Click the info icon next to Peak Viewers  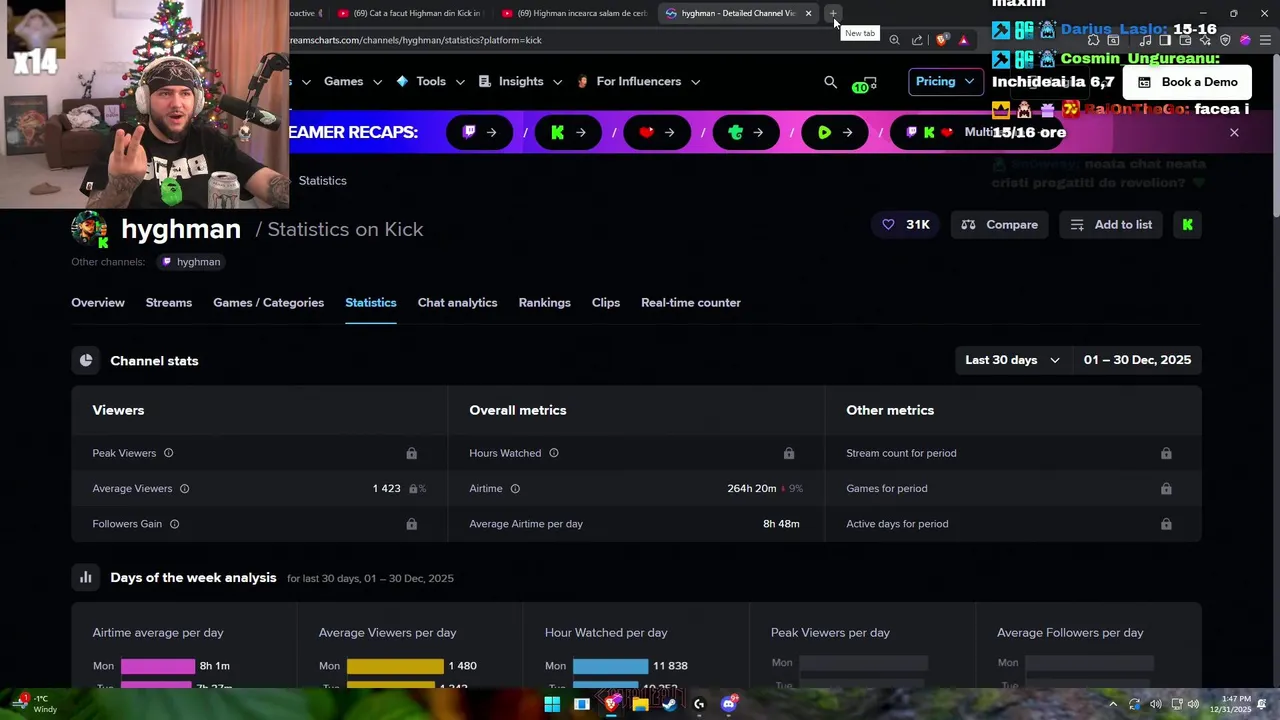coord(168,453)
